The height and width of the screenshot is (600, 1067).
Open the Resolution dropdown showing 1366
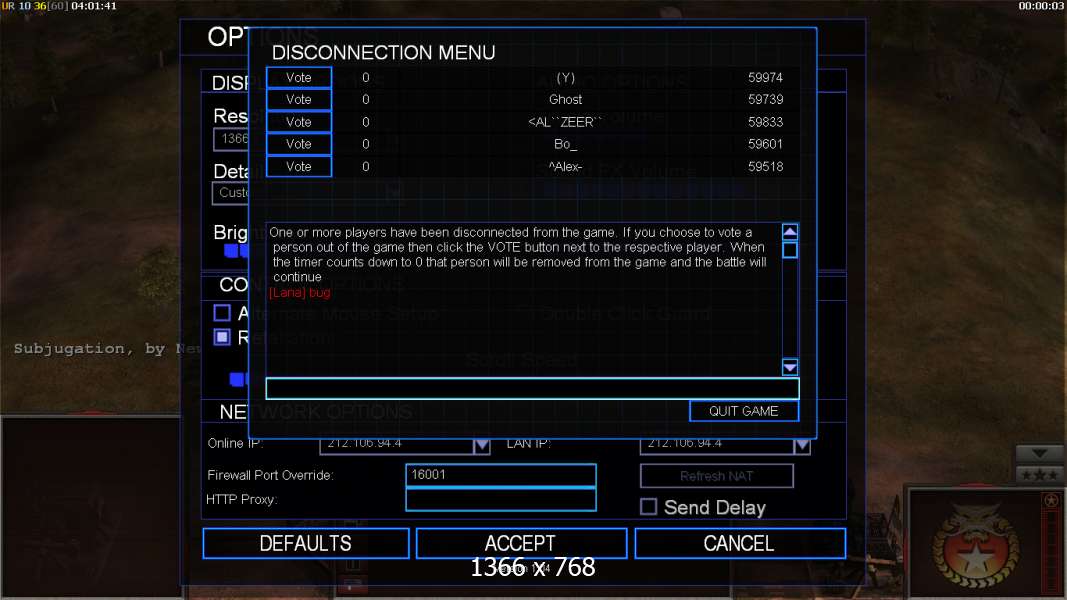[231, 139]
